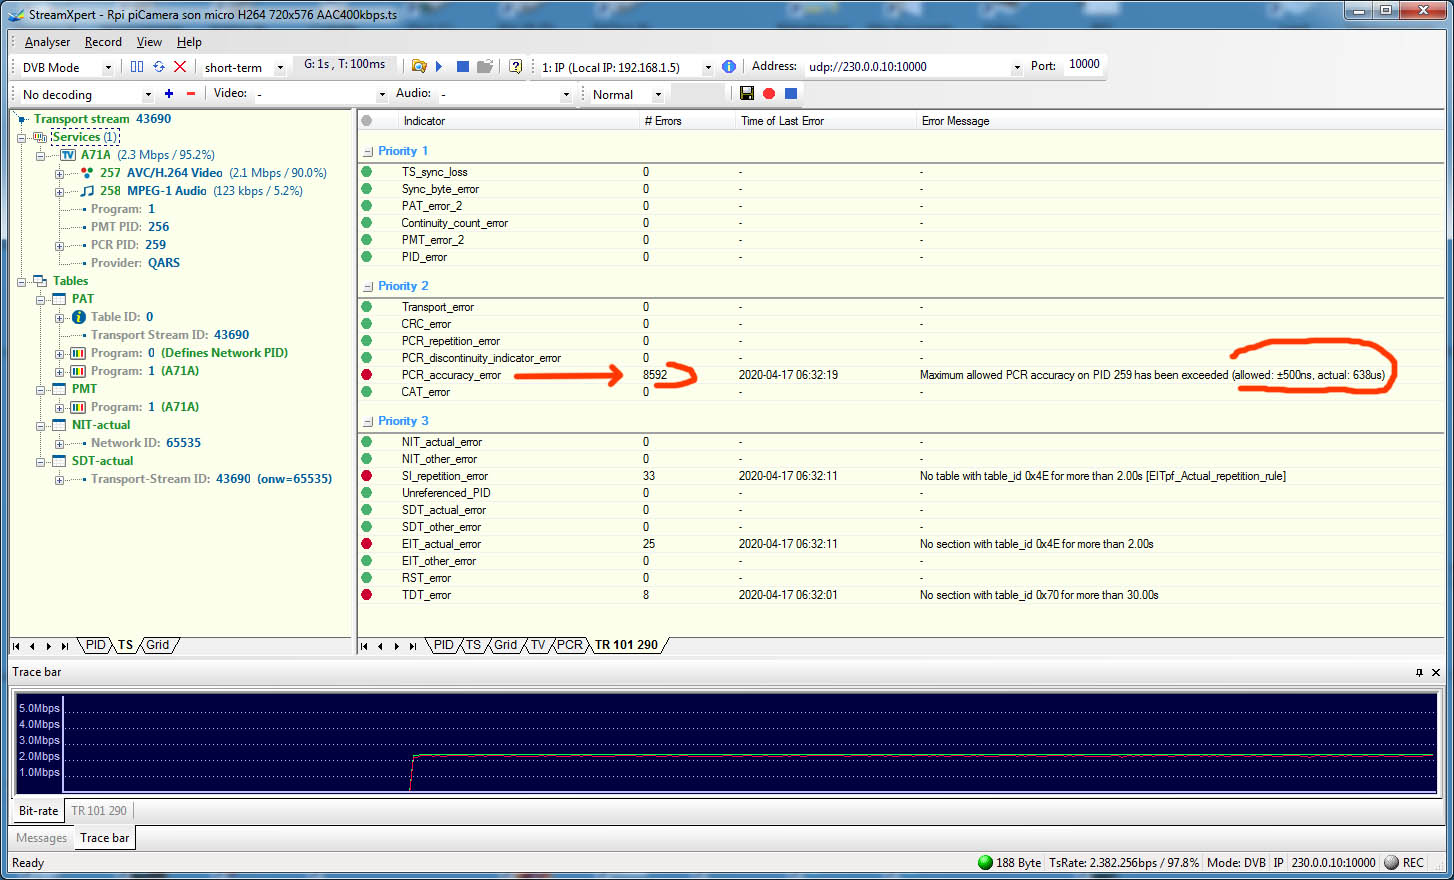
Task: Click the Port input field
Action: coord(1083,65)
